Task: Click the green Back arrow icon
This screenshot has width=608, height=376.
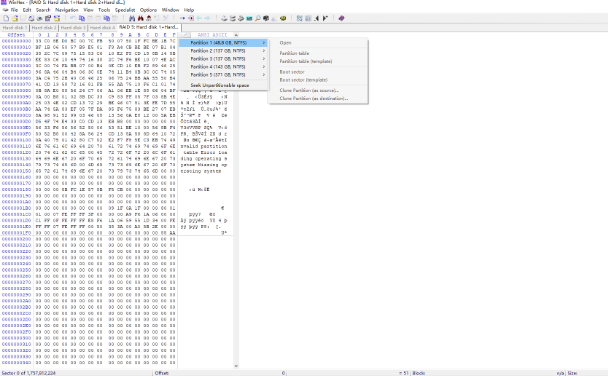Action: click(x=199, y=18)
